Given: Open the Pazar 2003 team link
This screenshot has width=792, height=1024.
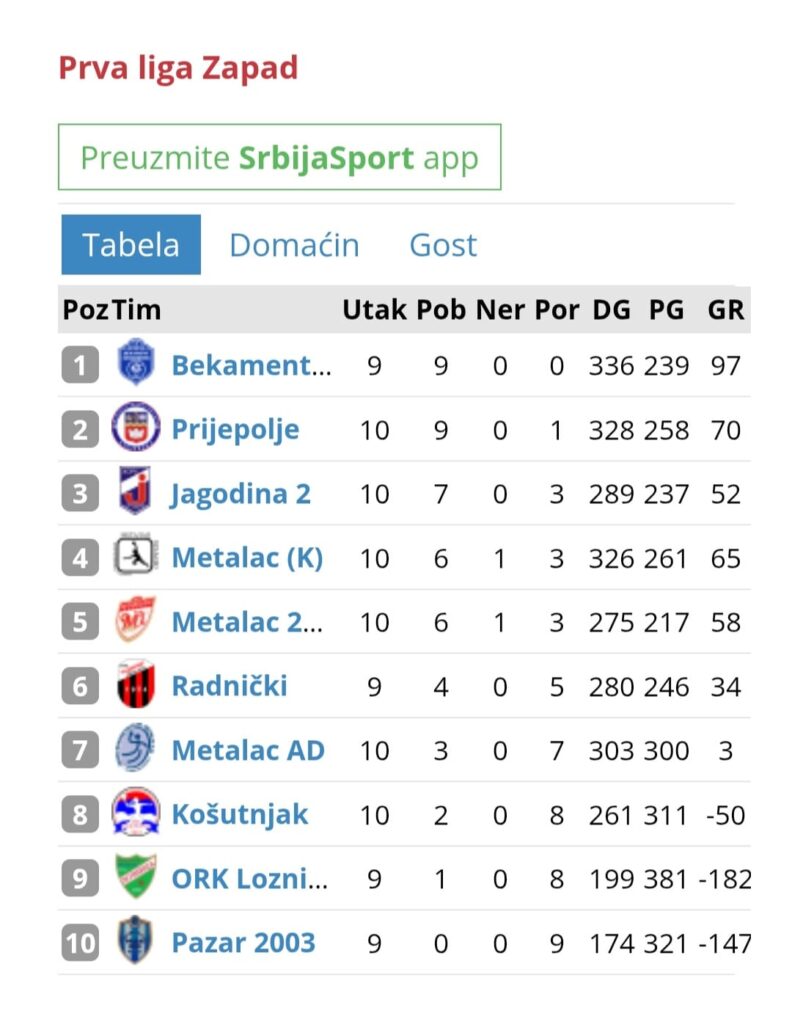Looking at the screenshot, I should (x=243, y=942).
